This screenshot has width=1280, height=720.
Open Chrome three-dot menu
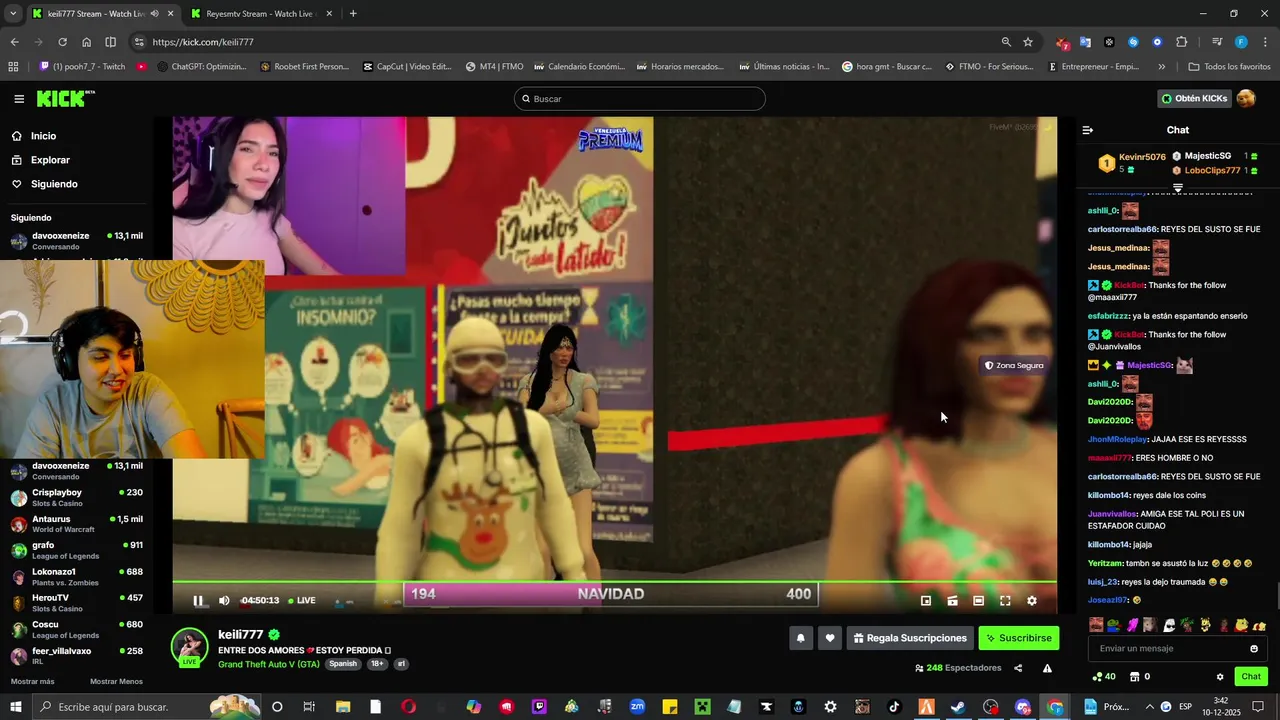click(x=1264, y=42)
